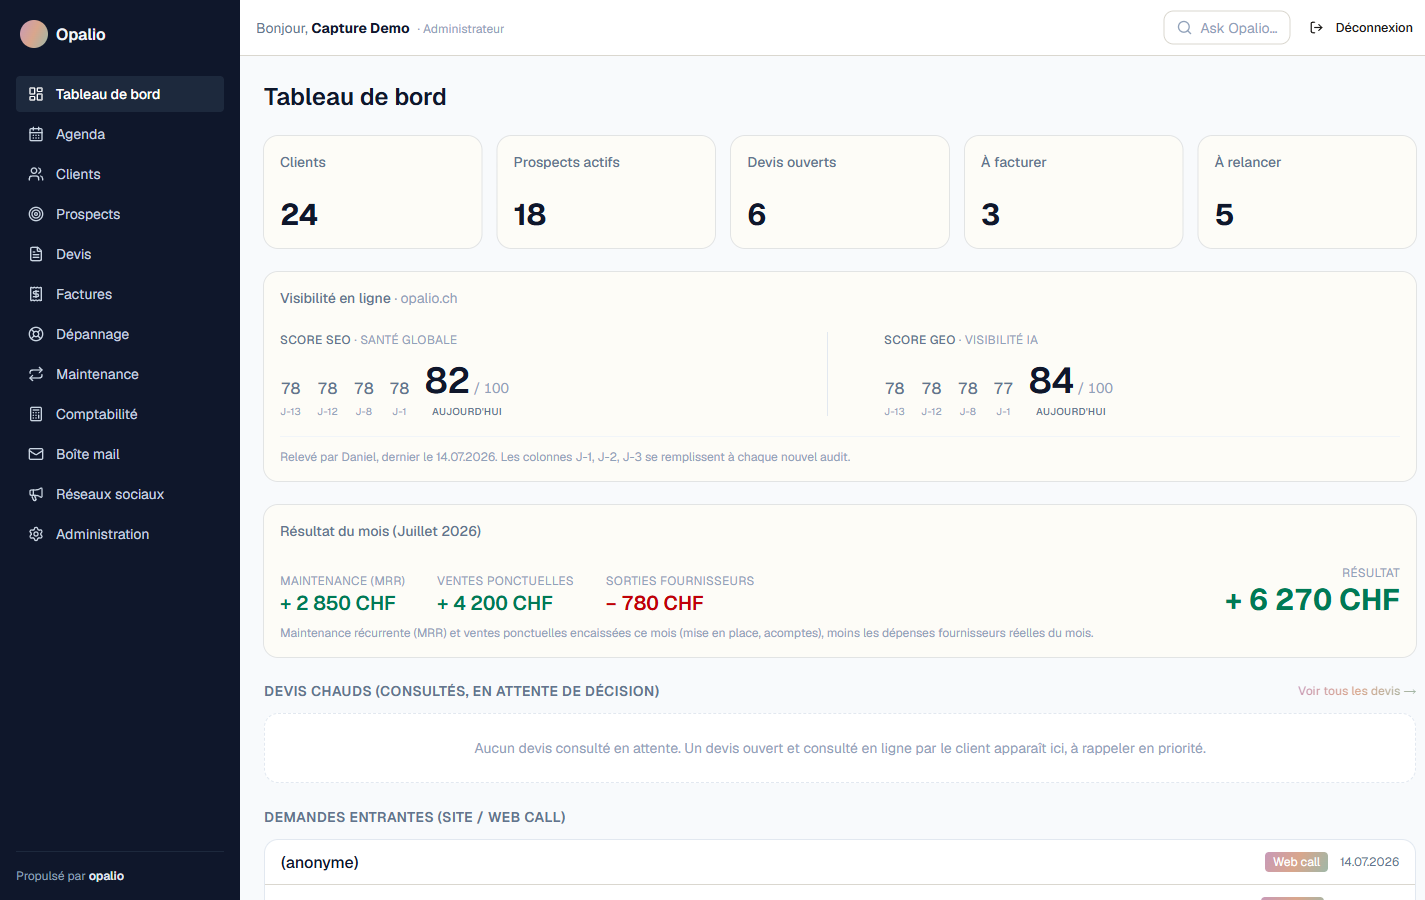Select the Maintenance menu label
Image resolution: width=1425 pixels, height=900 pixels.
(x=97, y=374)
